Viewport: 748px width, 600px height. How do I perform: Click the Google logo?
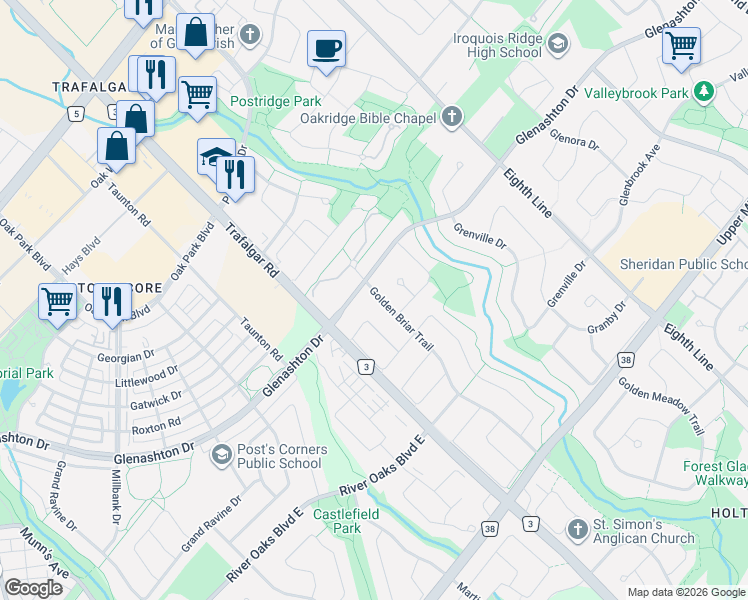coord(33,589)
